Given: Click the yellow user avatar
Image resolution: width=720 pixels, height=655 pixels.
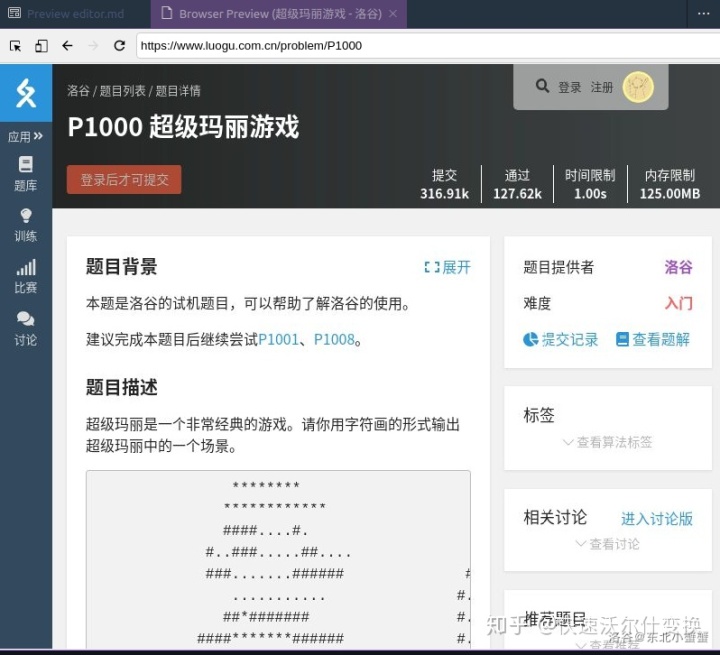Looking at the screenshot, I should [x=638, y=87].
